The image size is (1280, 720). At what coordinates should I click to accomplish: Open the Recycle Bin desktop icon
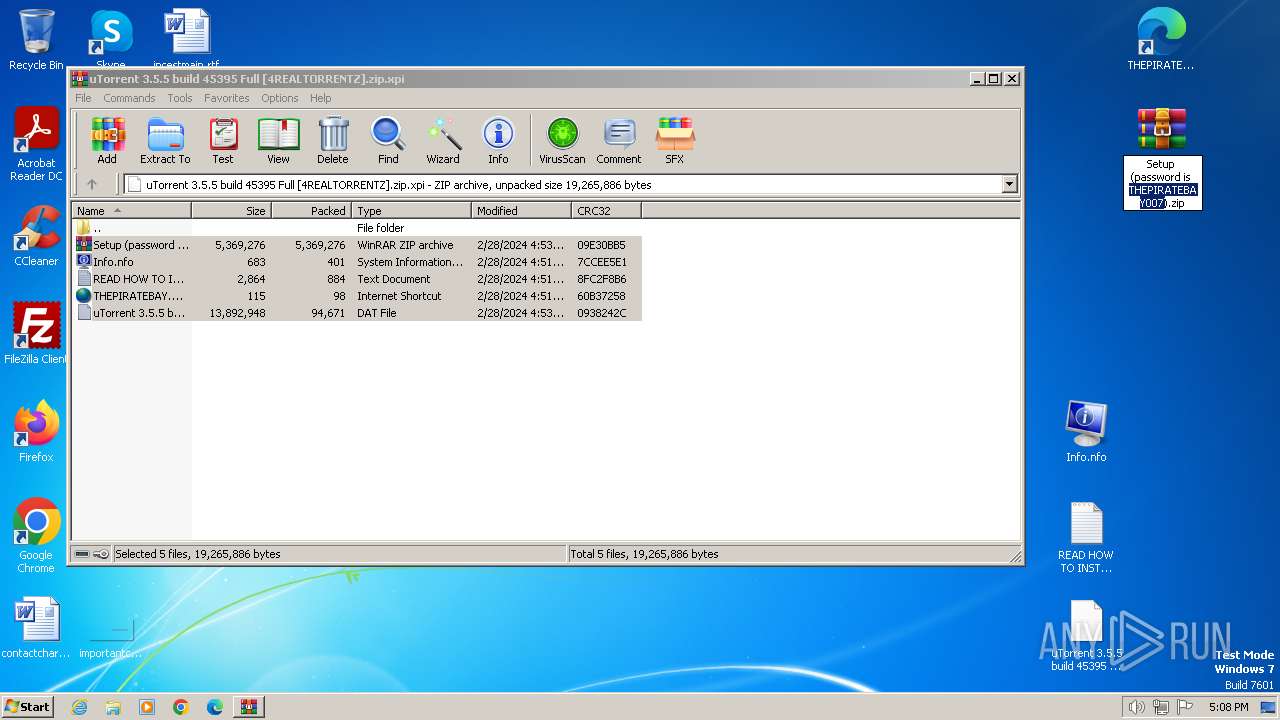pyautogui.click(x=36, y=40)
